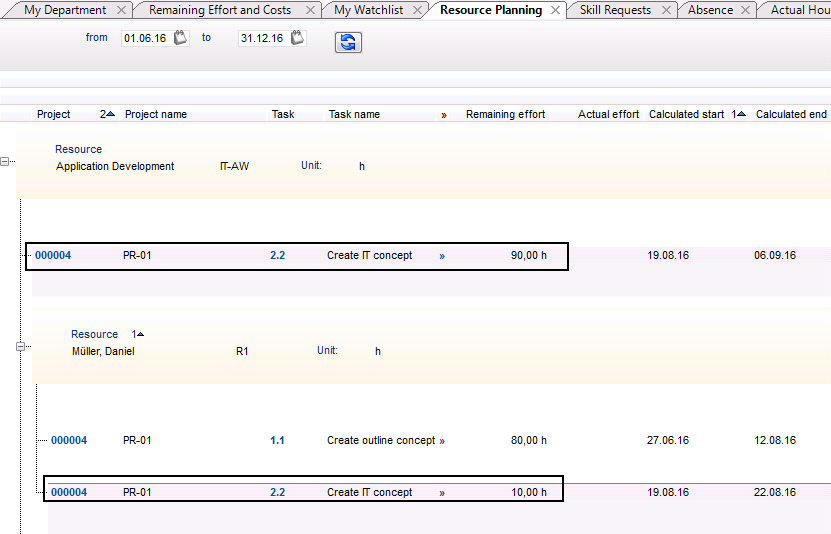Sort by the Remaining effort column header

506,114
